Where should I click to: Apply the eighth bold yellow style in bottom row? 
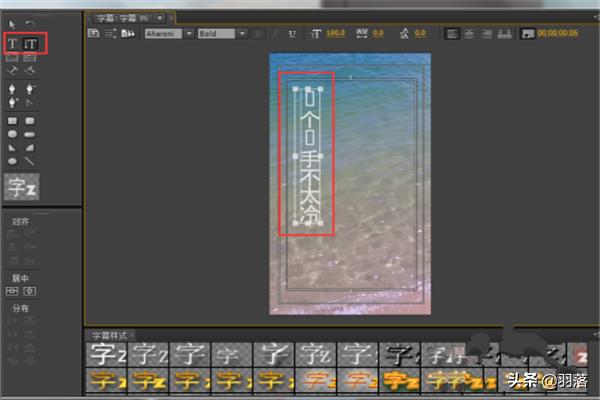[399, 380]
